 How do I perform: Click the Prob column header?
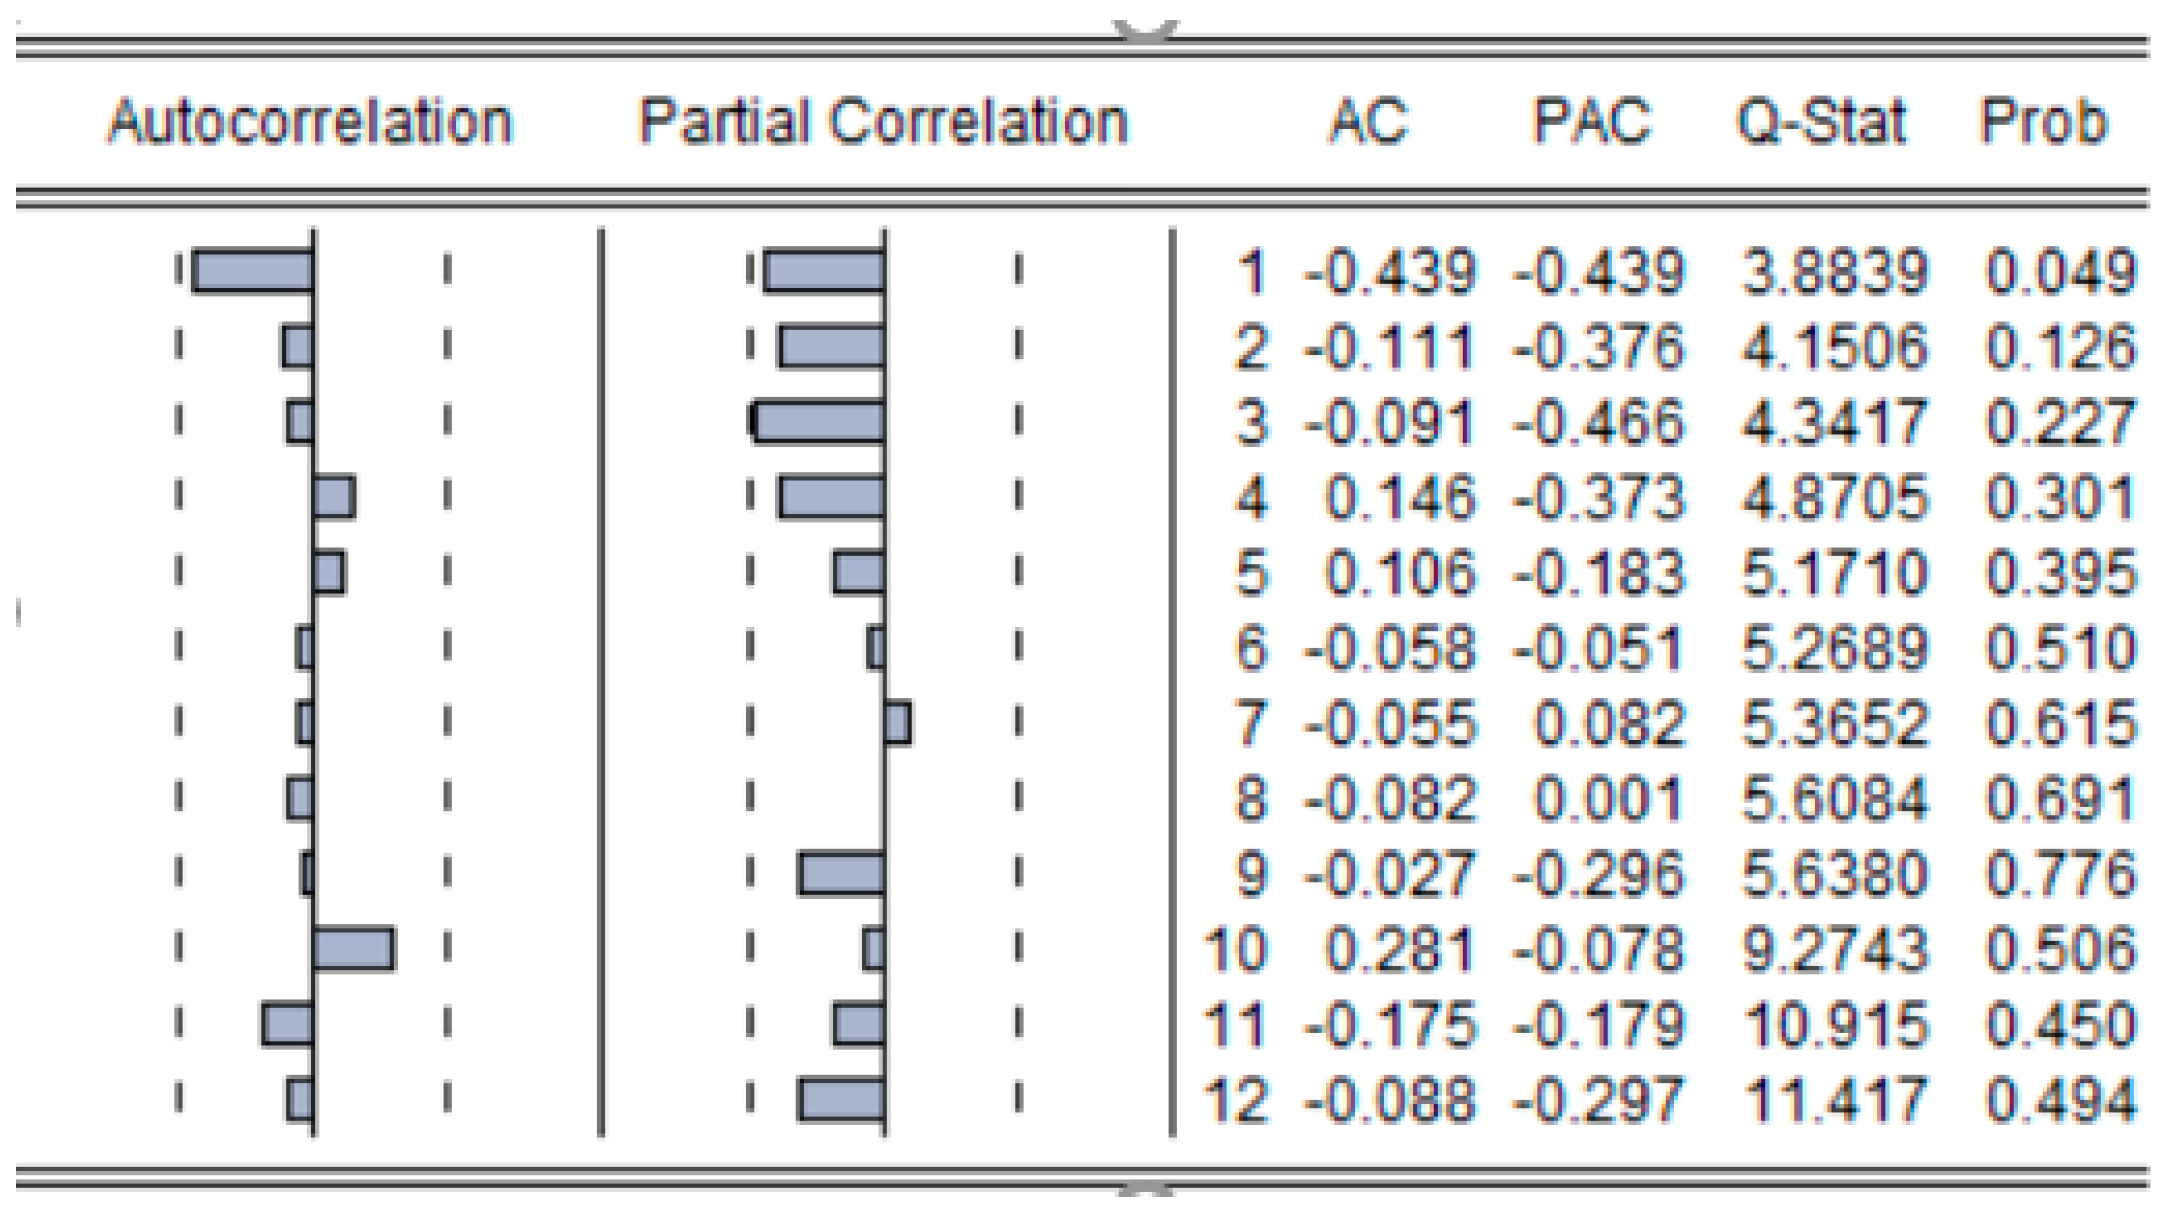[2043, 122]
